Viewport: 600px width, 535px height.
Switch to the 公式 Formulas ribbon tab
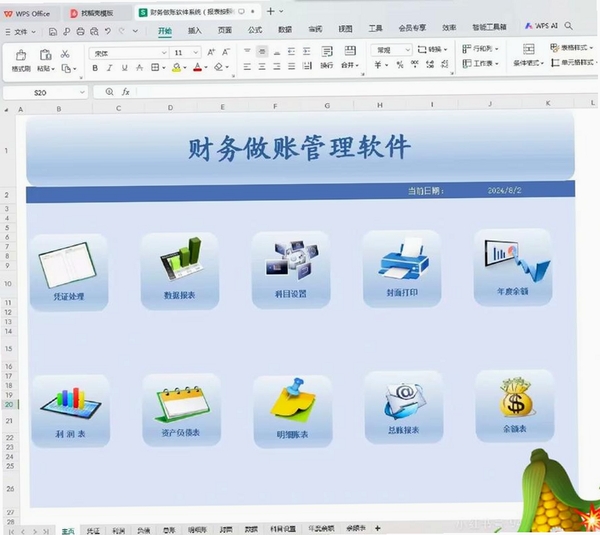(255, 29)
